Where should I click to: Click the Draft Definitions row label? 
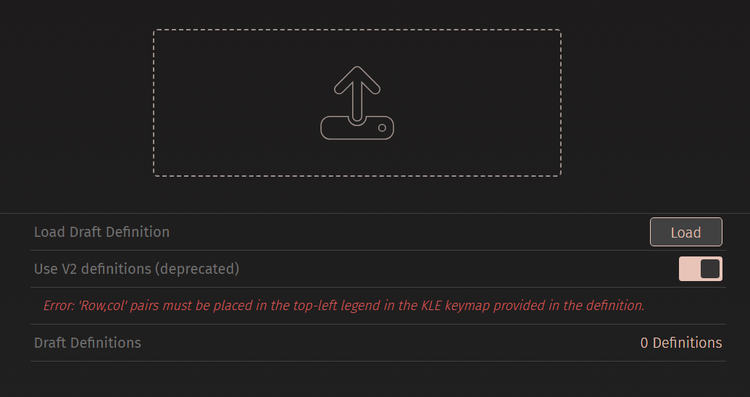[x=88, y=343]
